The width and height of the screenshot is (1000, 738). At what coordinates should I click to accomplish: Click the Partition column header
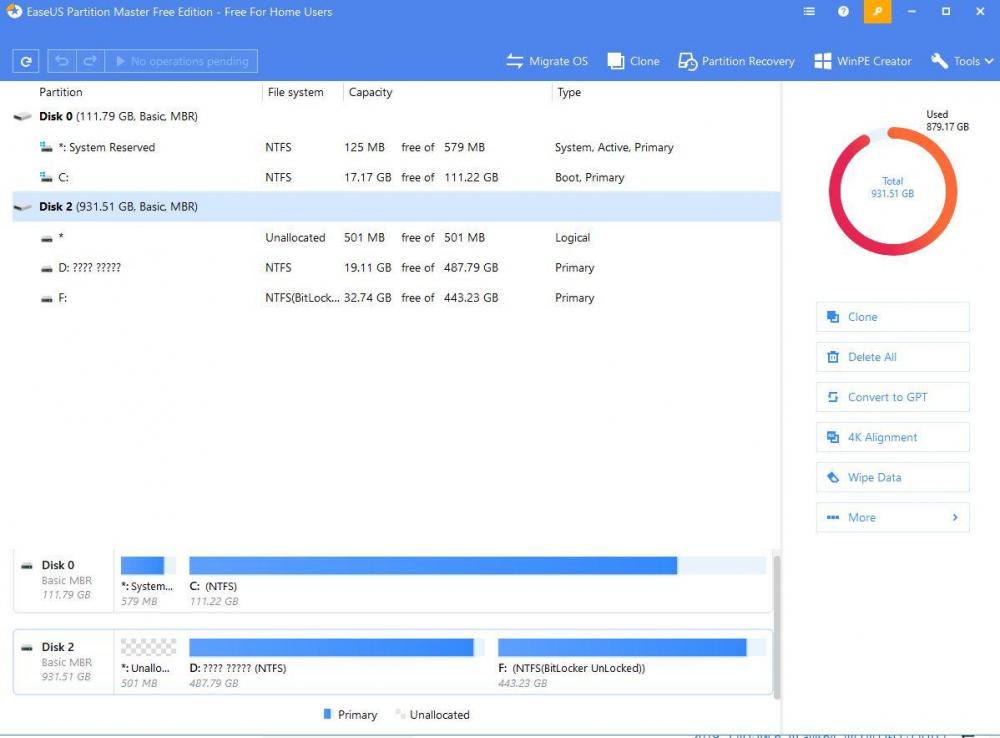point(61,92)
